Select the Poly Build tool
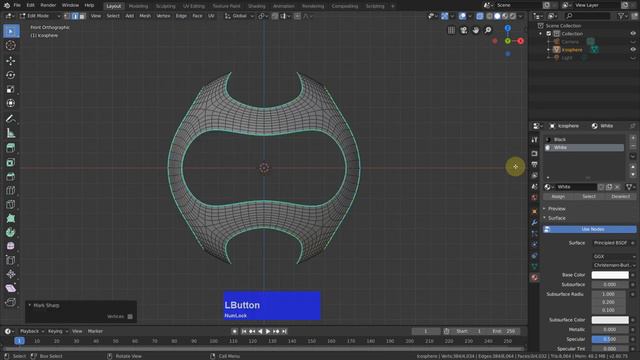This screenshot has width=640, height=360. (11, 218)
